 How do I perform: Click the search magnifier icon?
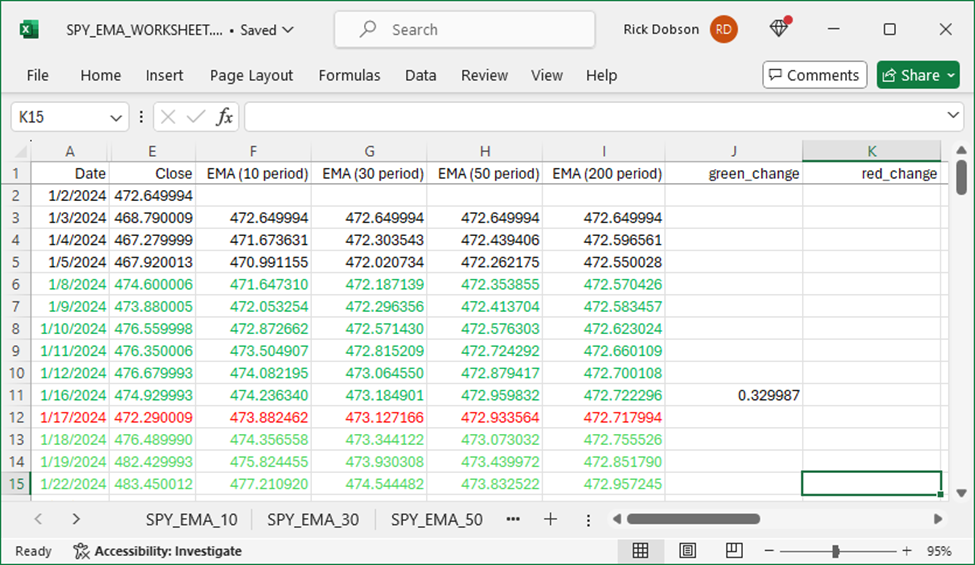368,29
